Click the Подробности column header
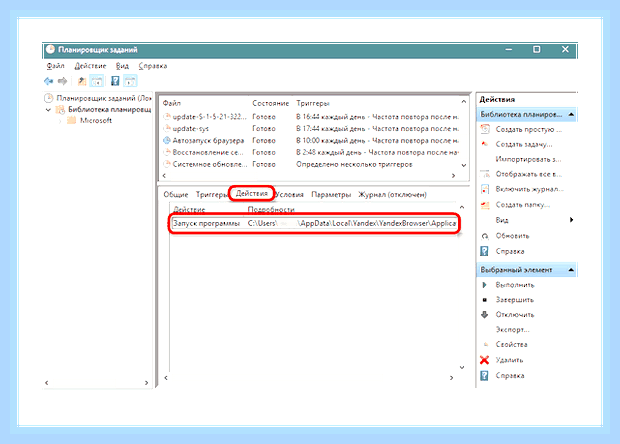The image size is (620, 444). [x=271, y=209]
